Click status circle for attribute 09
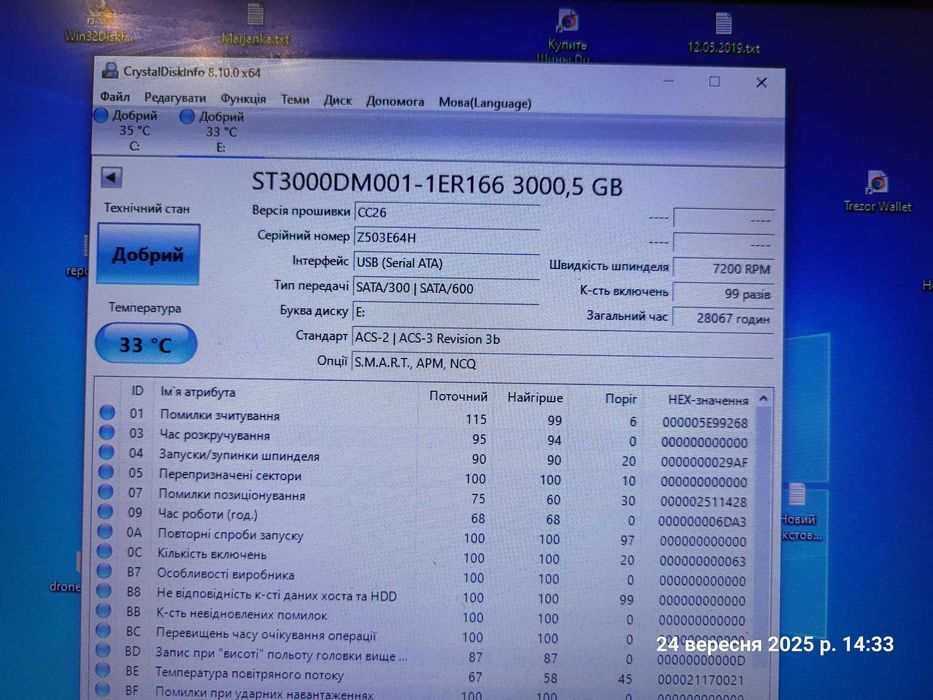Viewport: 933px width, 700px height. [105, 511]
